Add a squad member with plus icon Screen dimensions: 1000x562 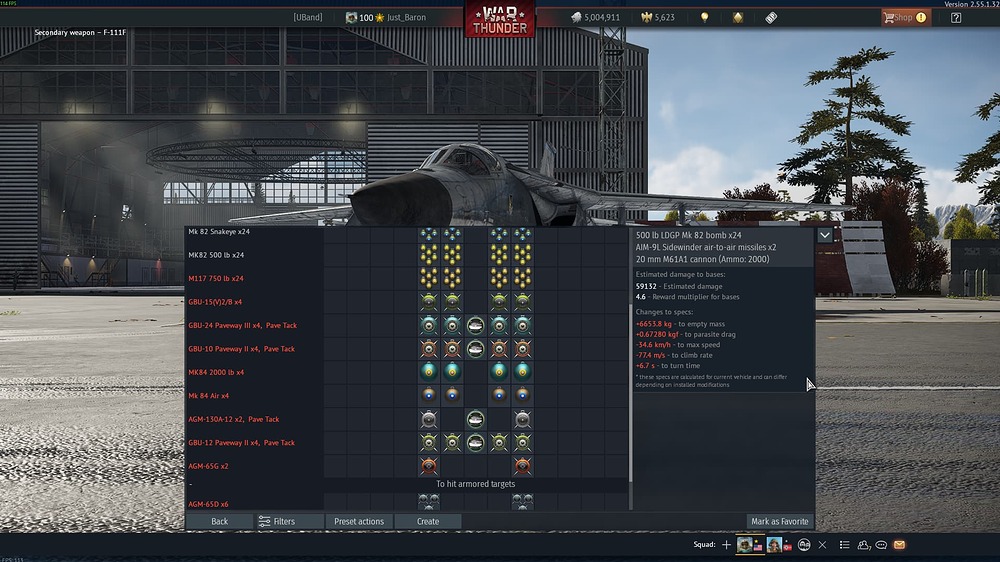[x=726, y=545]
